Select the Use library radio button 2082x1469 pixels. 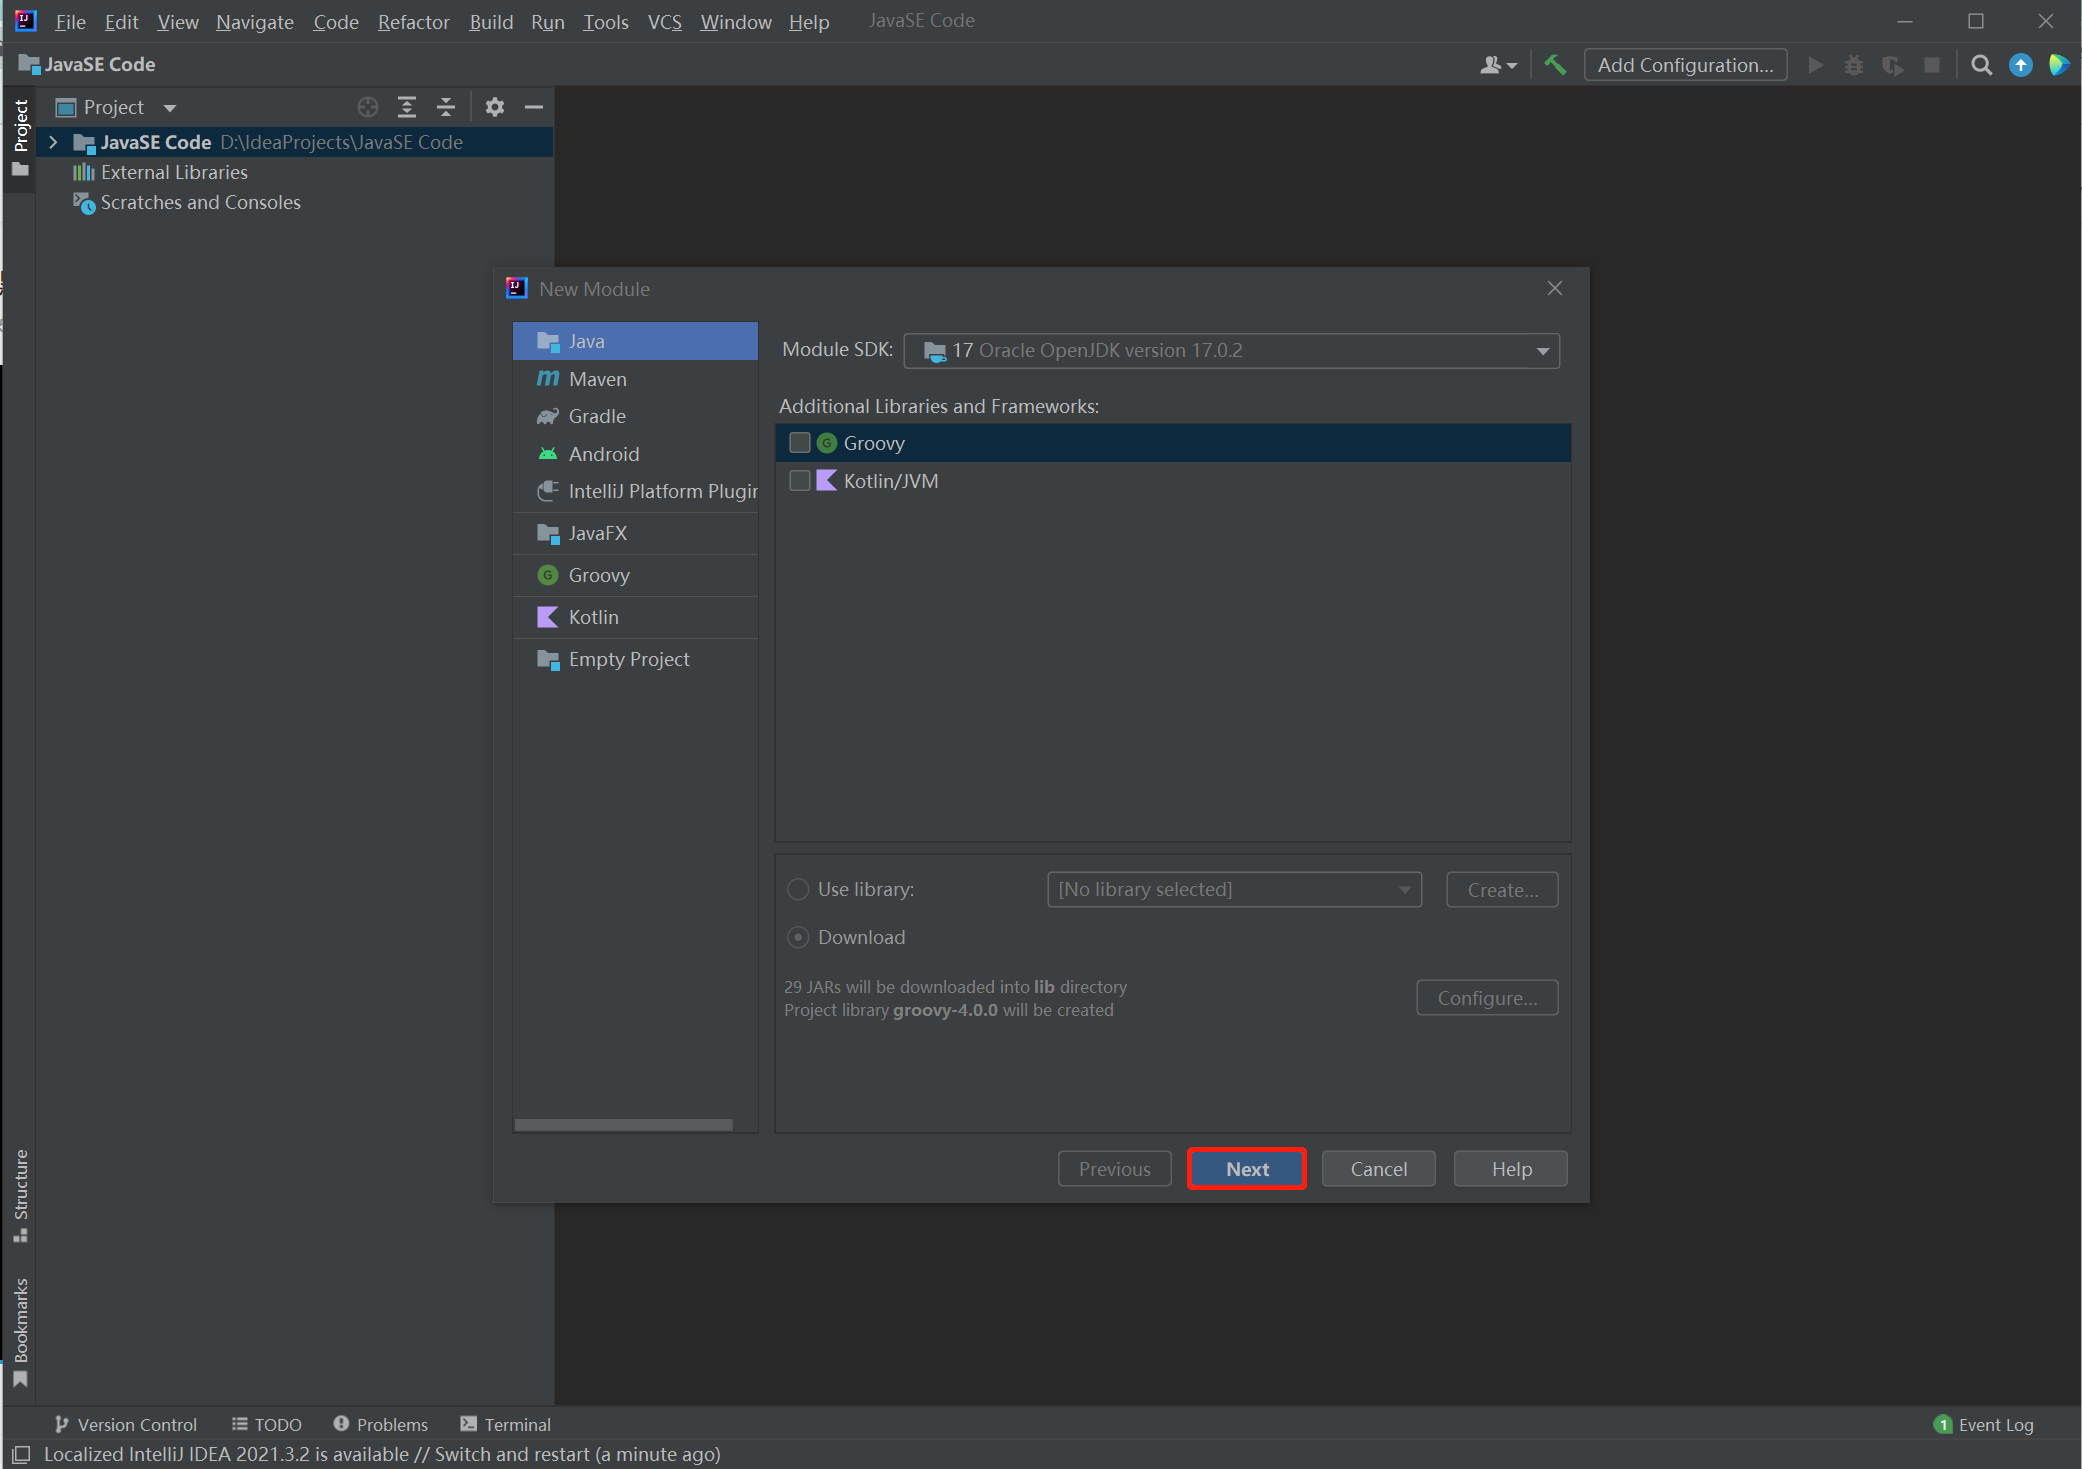pyautogui.click(x=798, y=889)
